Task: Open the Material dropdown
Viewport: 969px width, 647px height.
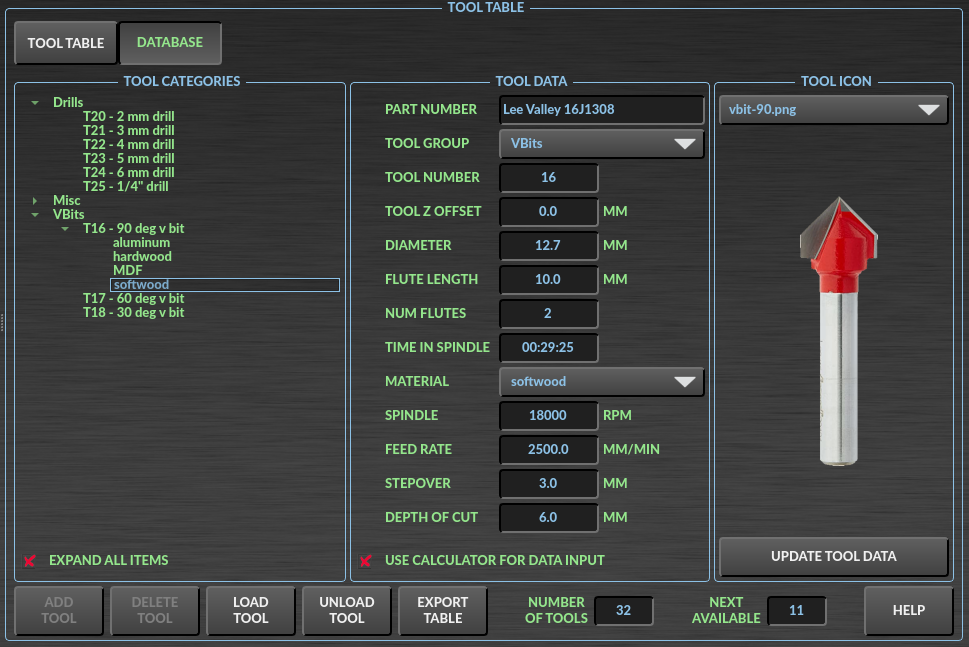Action: click(x=601, y=381)
